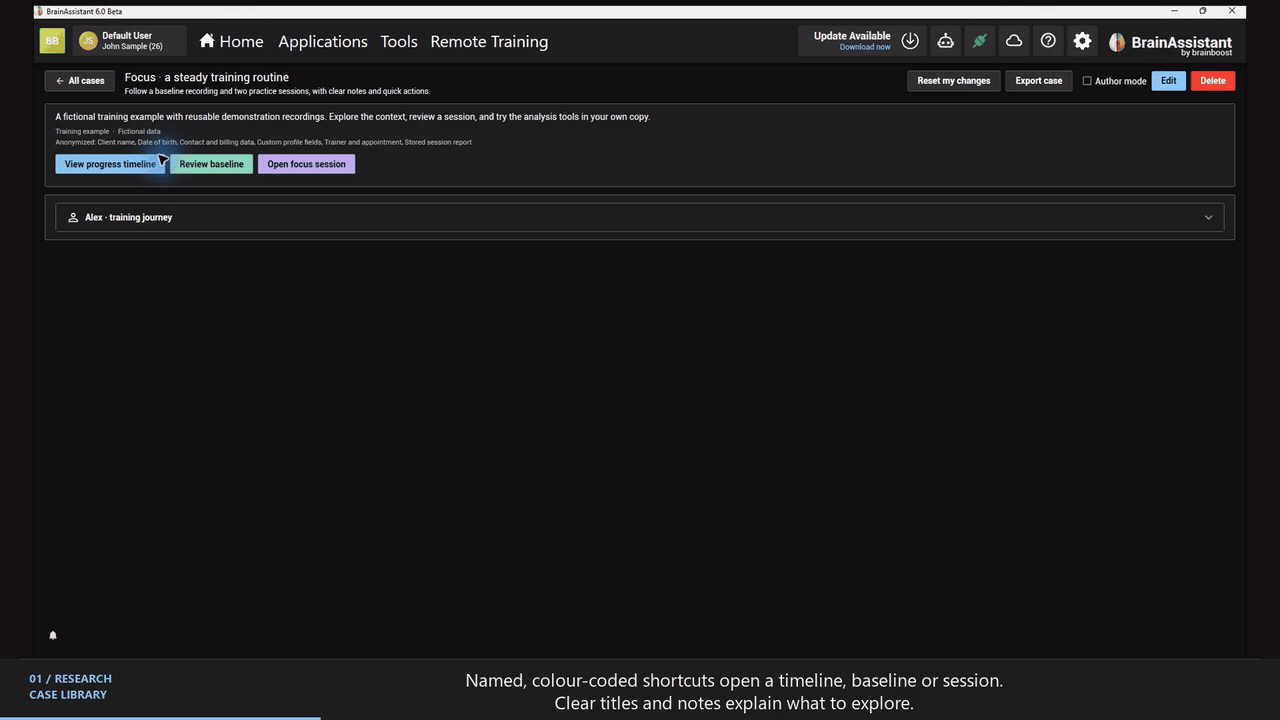The height and width of the screenshot is (720, 1280).
Task: Open settings with the gear icon
Action: pos(1082,41)
